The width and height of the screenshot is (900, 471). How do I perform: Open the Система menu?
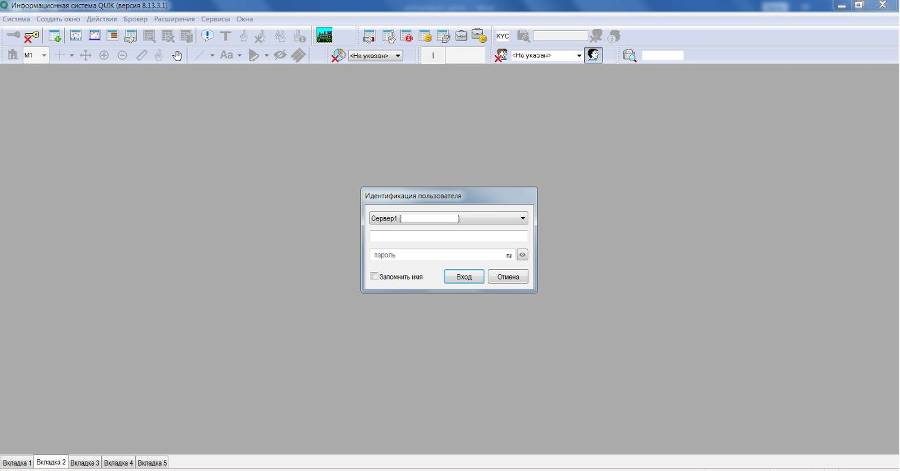click(x=16, y=19)
